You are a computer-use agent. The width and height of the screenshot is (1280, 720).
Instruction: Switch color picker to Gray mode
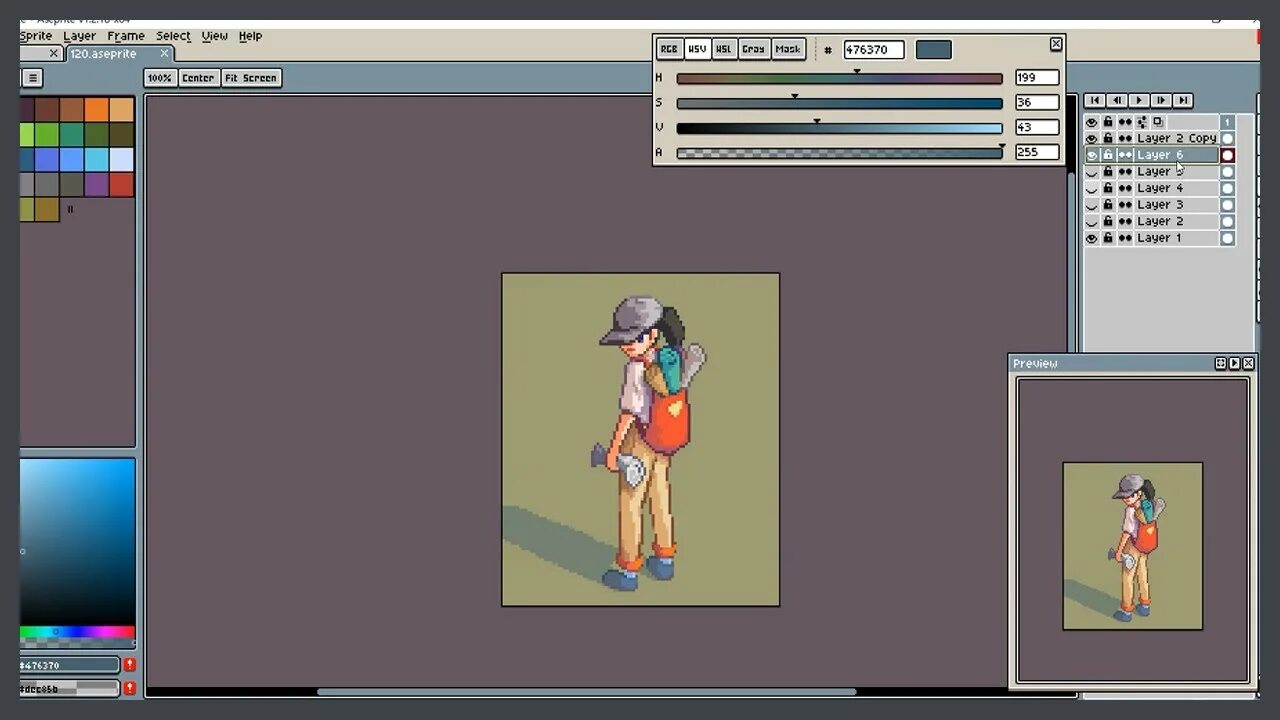(754, 49)
